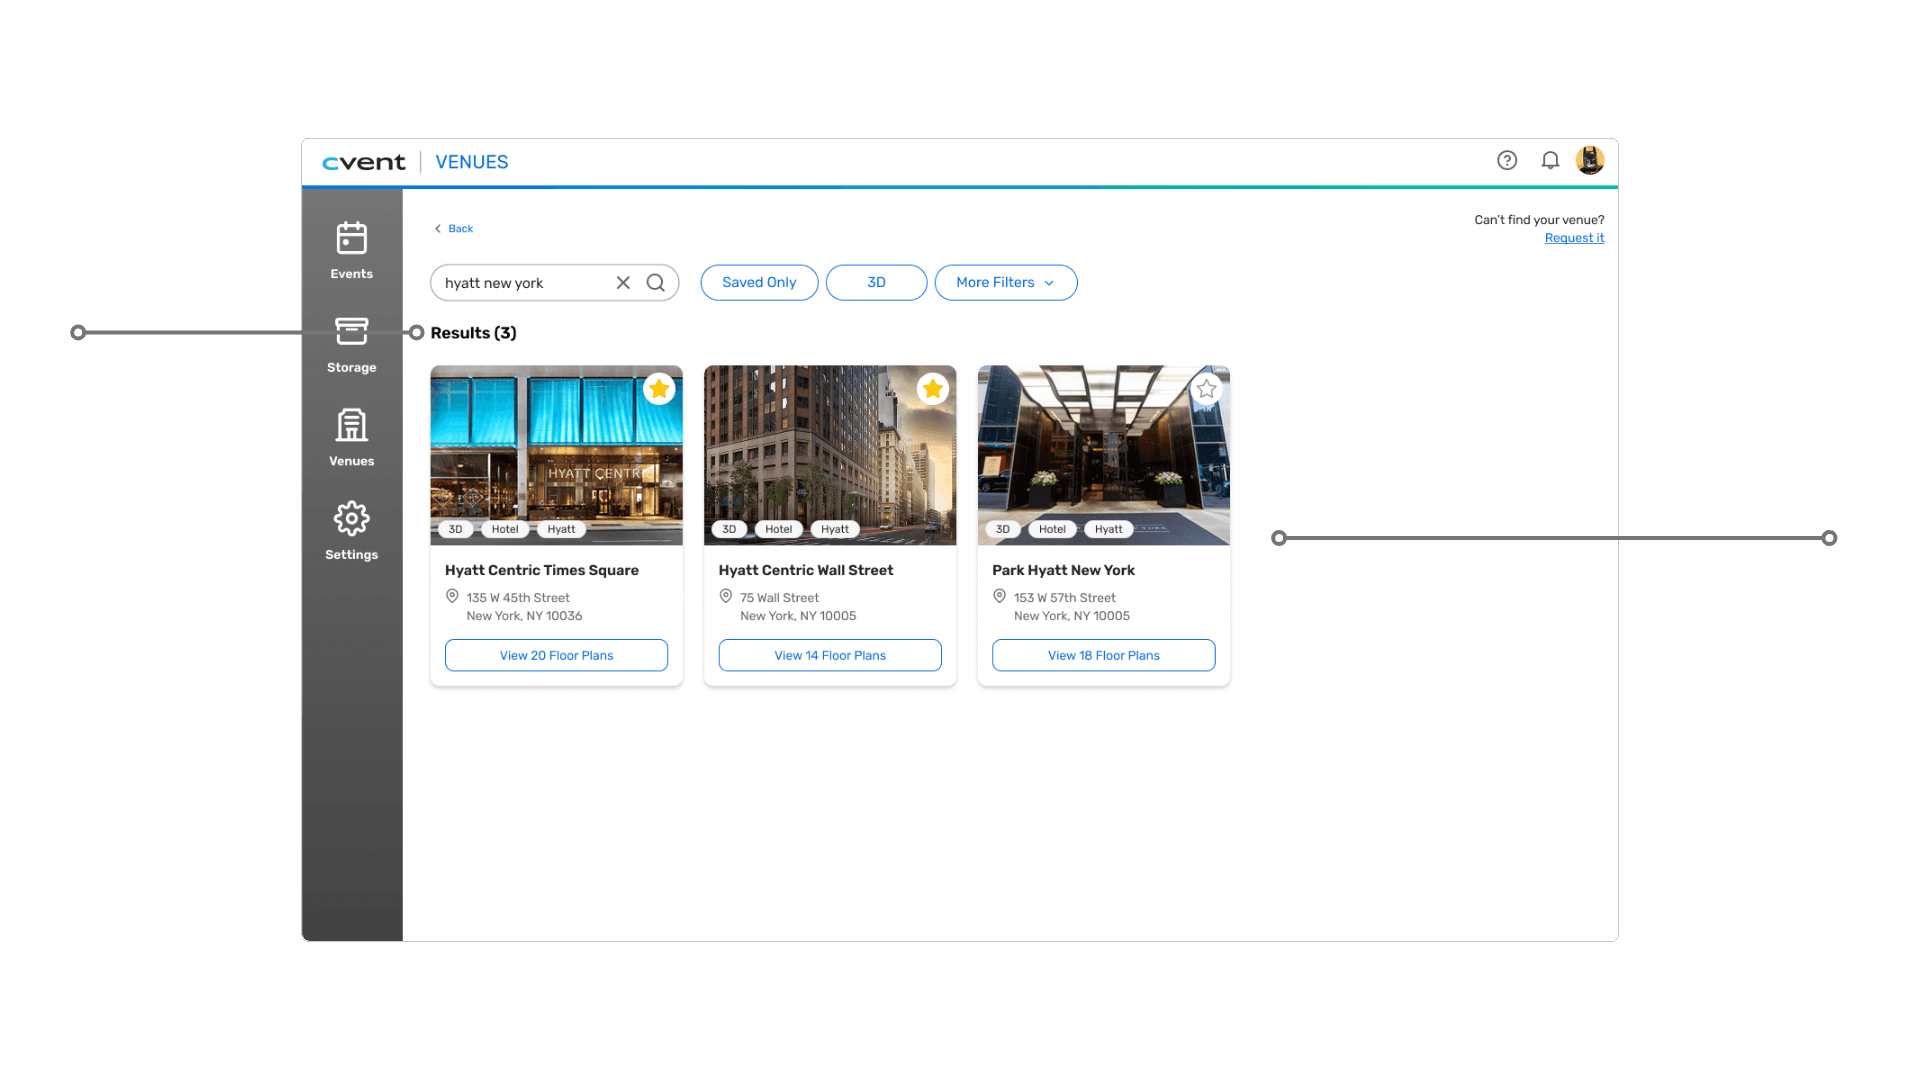The height and width of the screenshot is (1080, 1920).
Task: Toggle the Saved Only filter
Action: [759, 283]
